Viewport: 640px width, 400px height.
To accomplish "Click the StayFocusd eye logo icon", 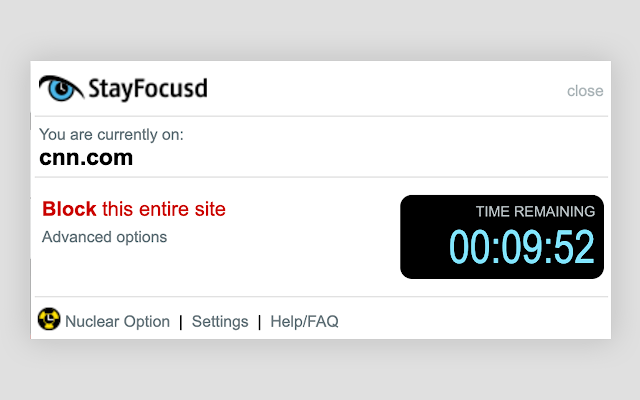I will click(61, 88).
